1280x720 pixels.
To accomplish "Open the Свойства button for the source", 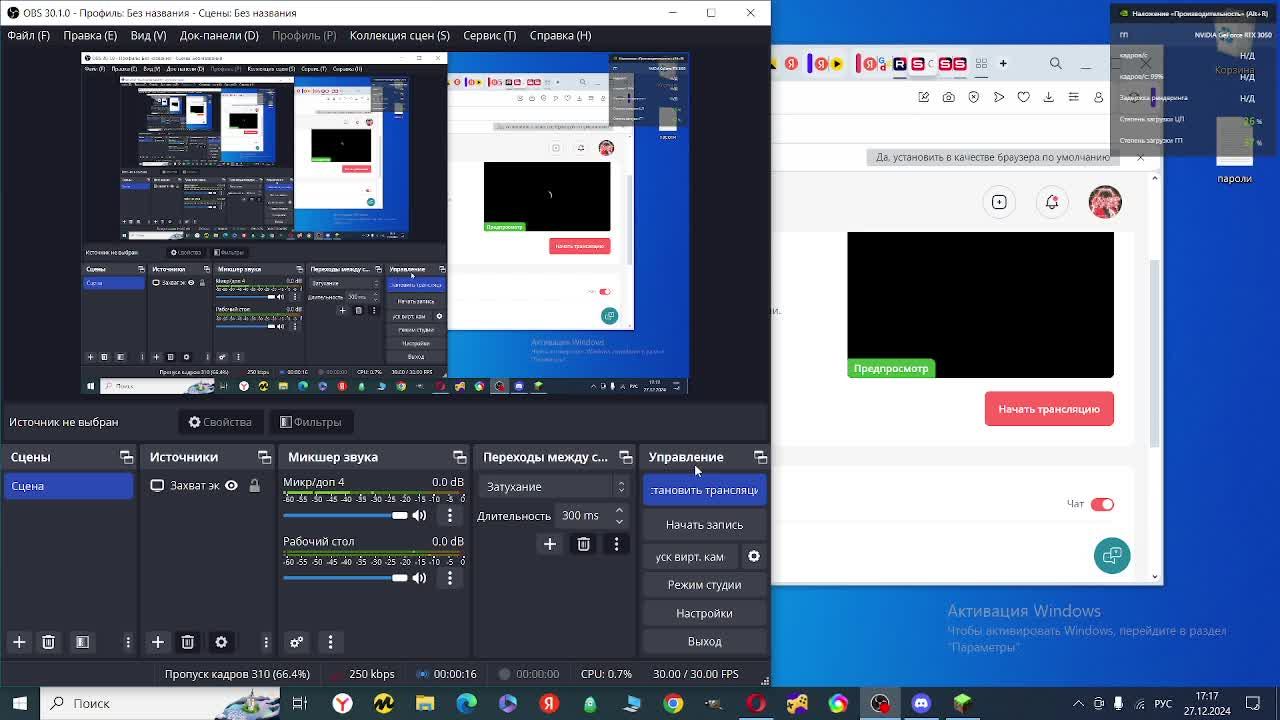I will click(220, 422).
